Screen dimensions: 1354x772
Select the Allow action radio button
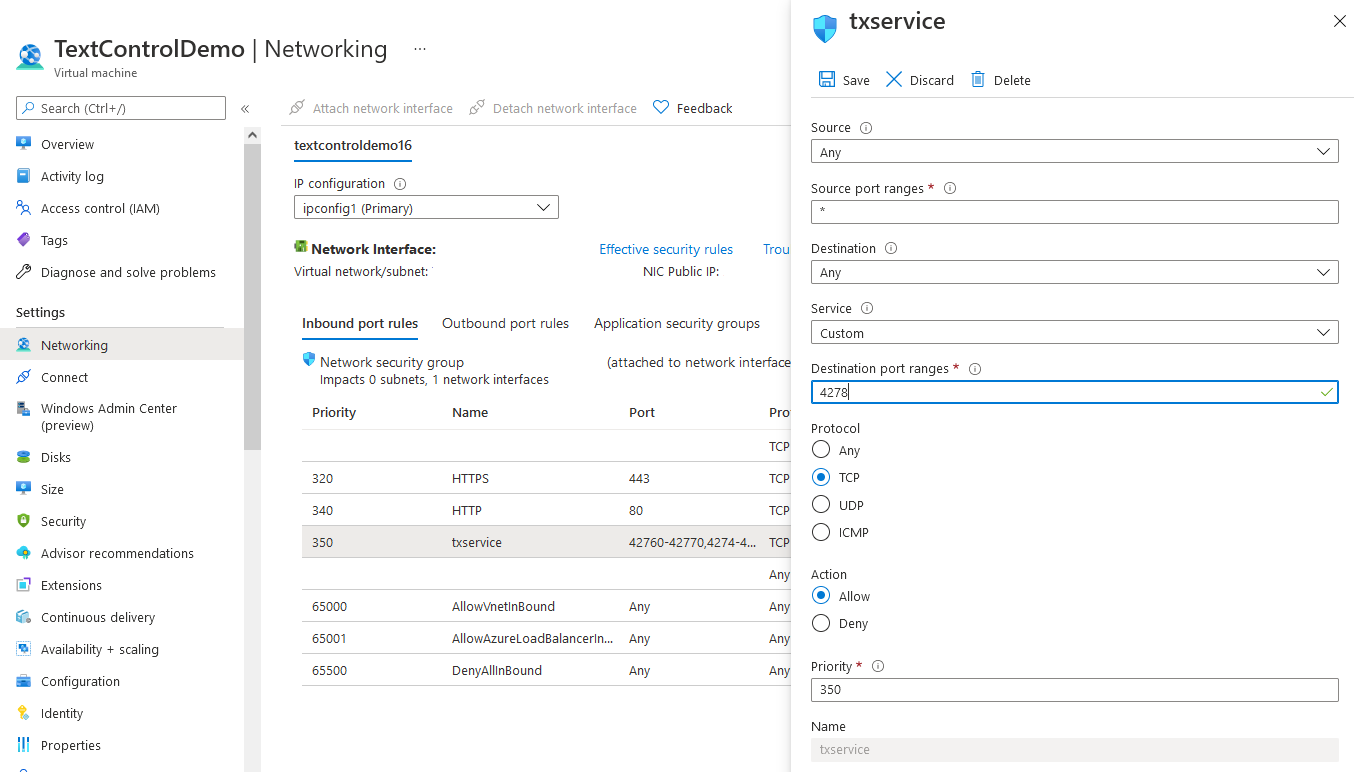[821, 596]
